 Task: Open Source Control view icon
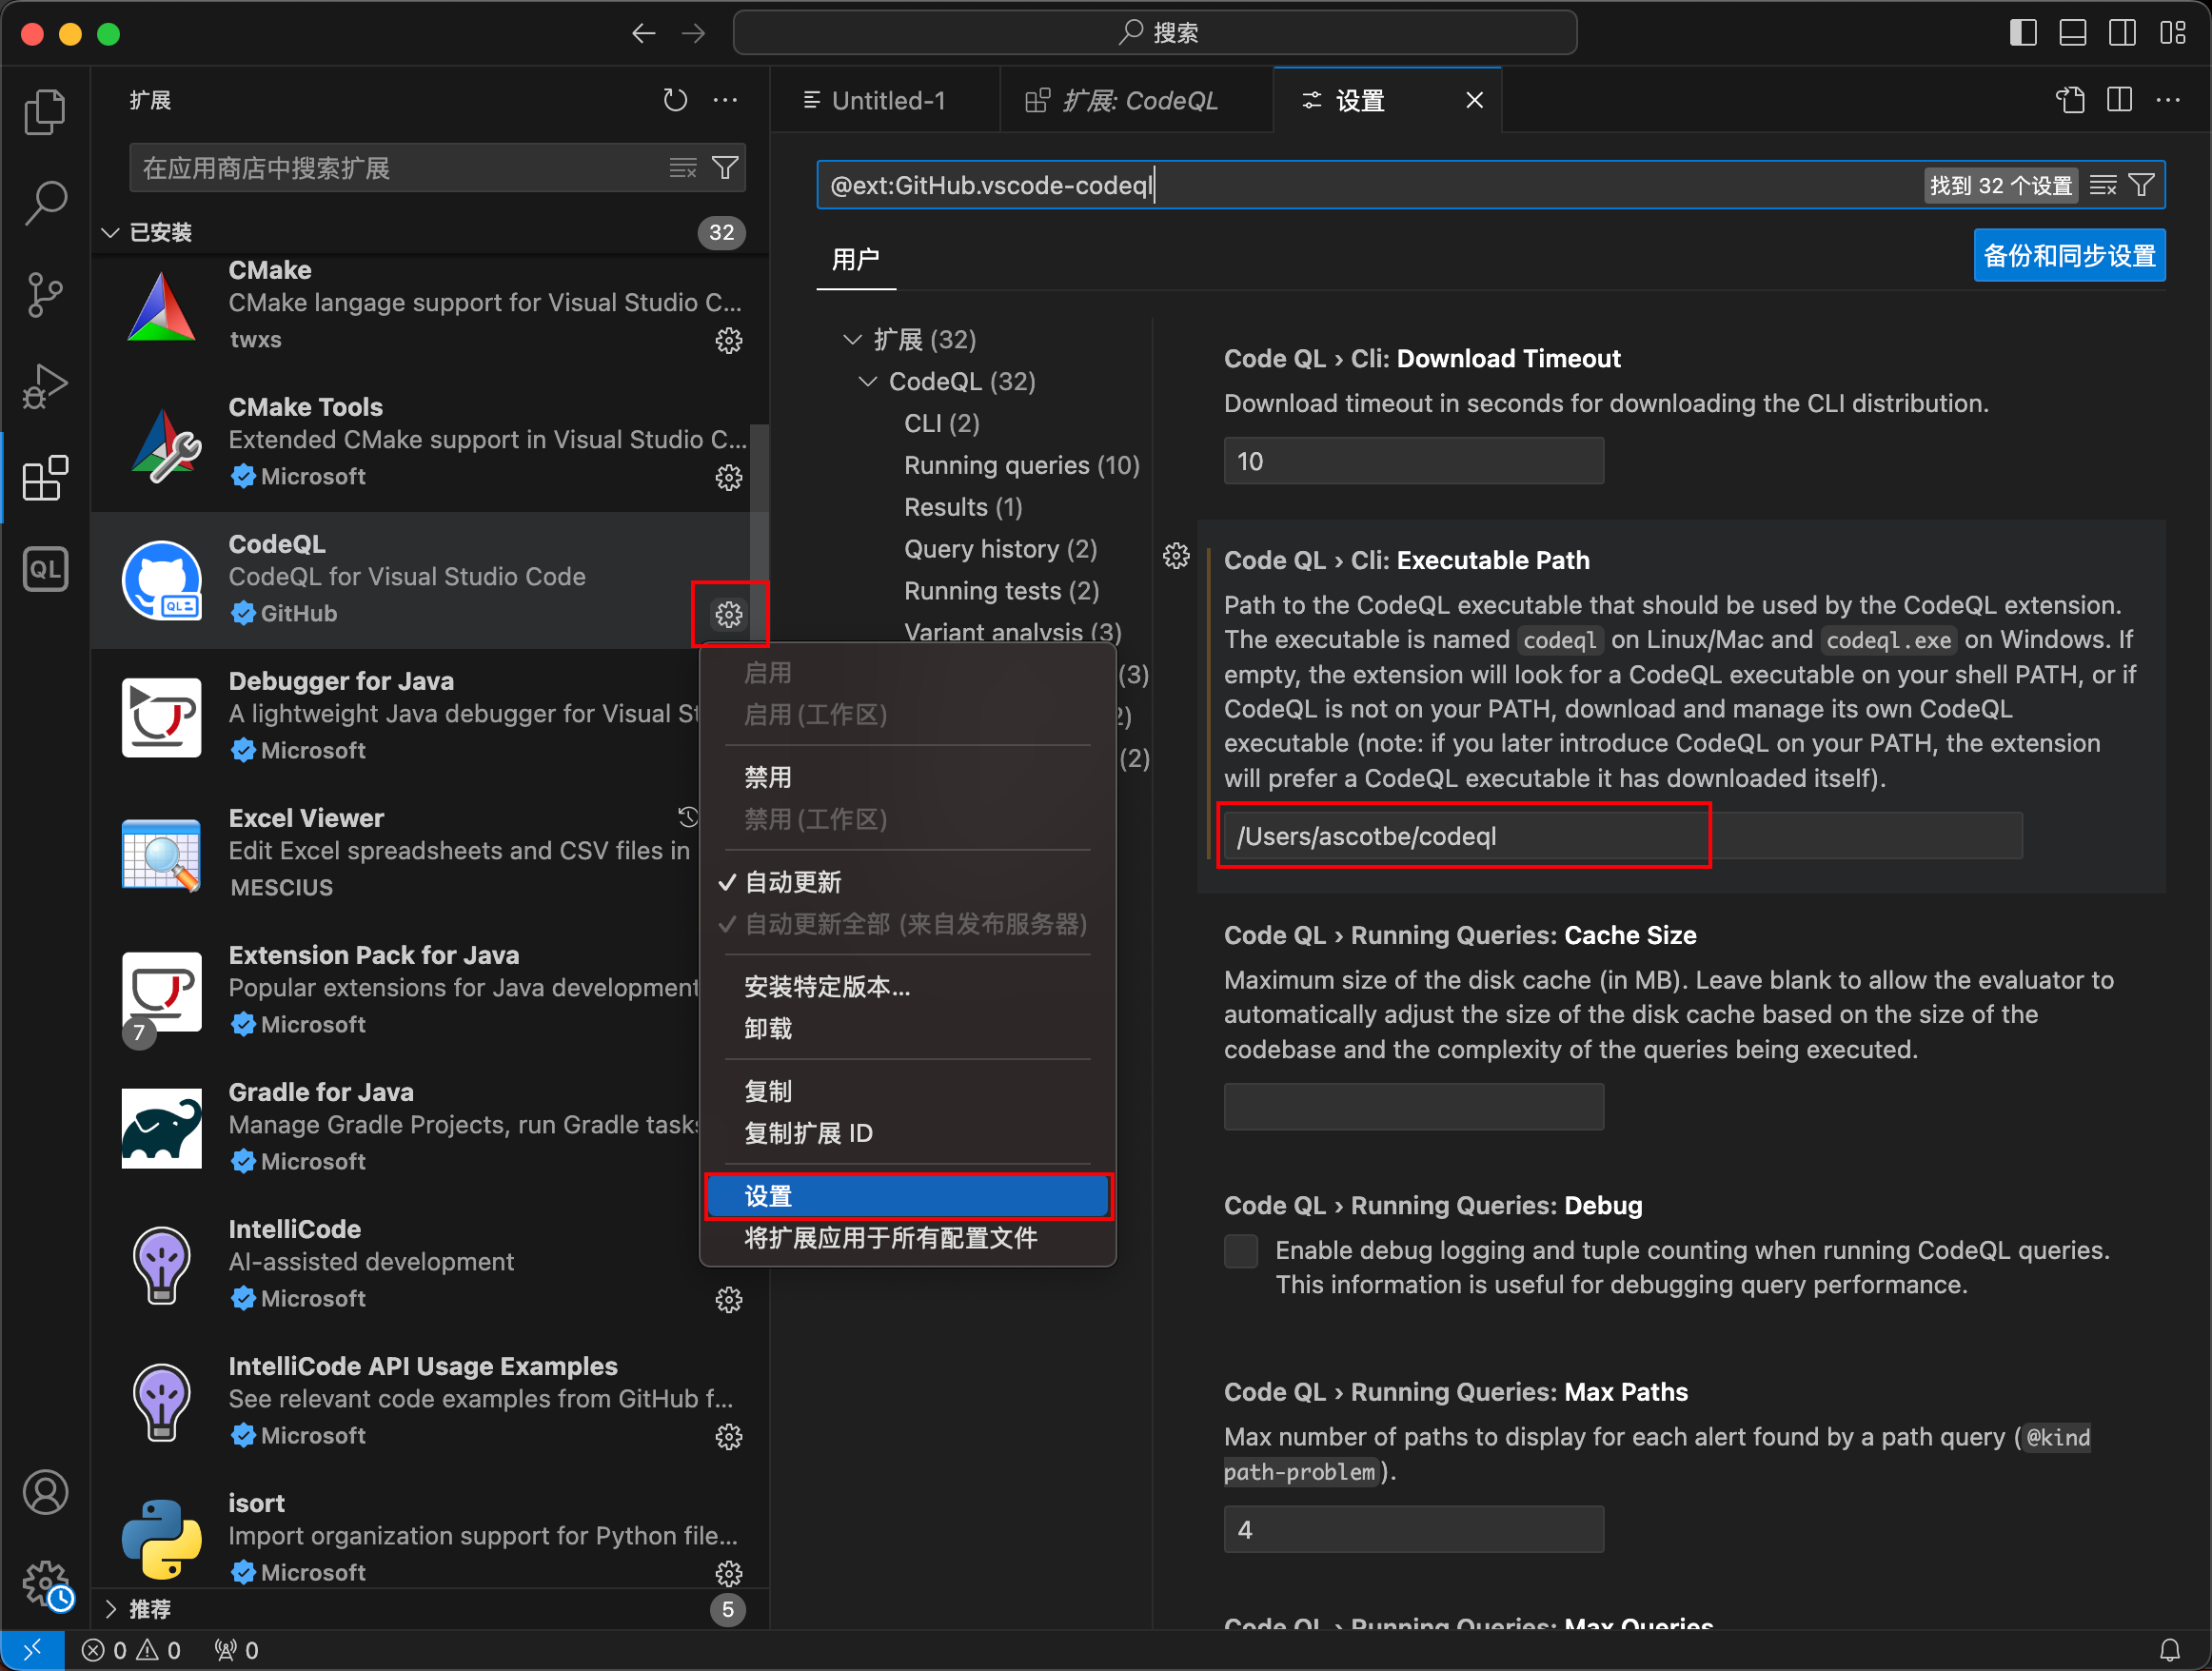tap(45, 295)
